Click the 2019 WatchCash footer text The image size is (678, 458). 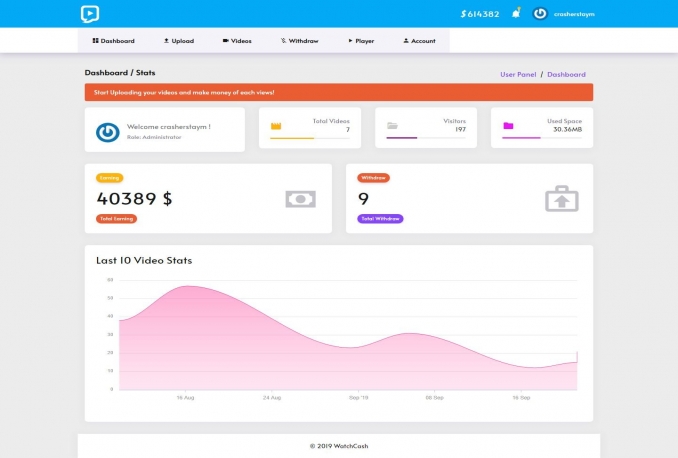339,446
